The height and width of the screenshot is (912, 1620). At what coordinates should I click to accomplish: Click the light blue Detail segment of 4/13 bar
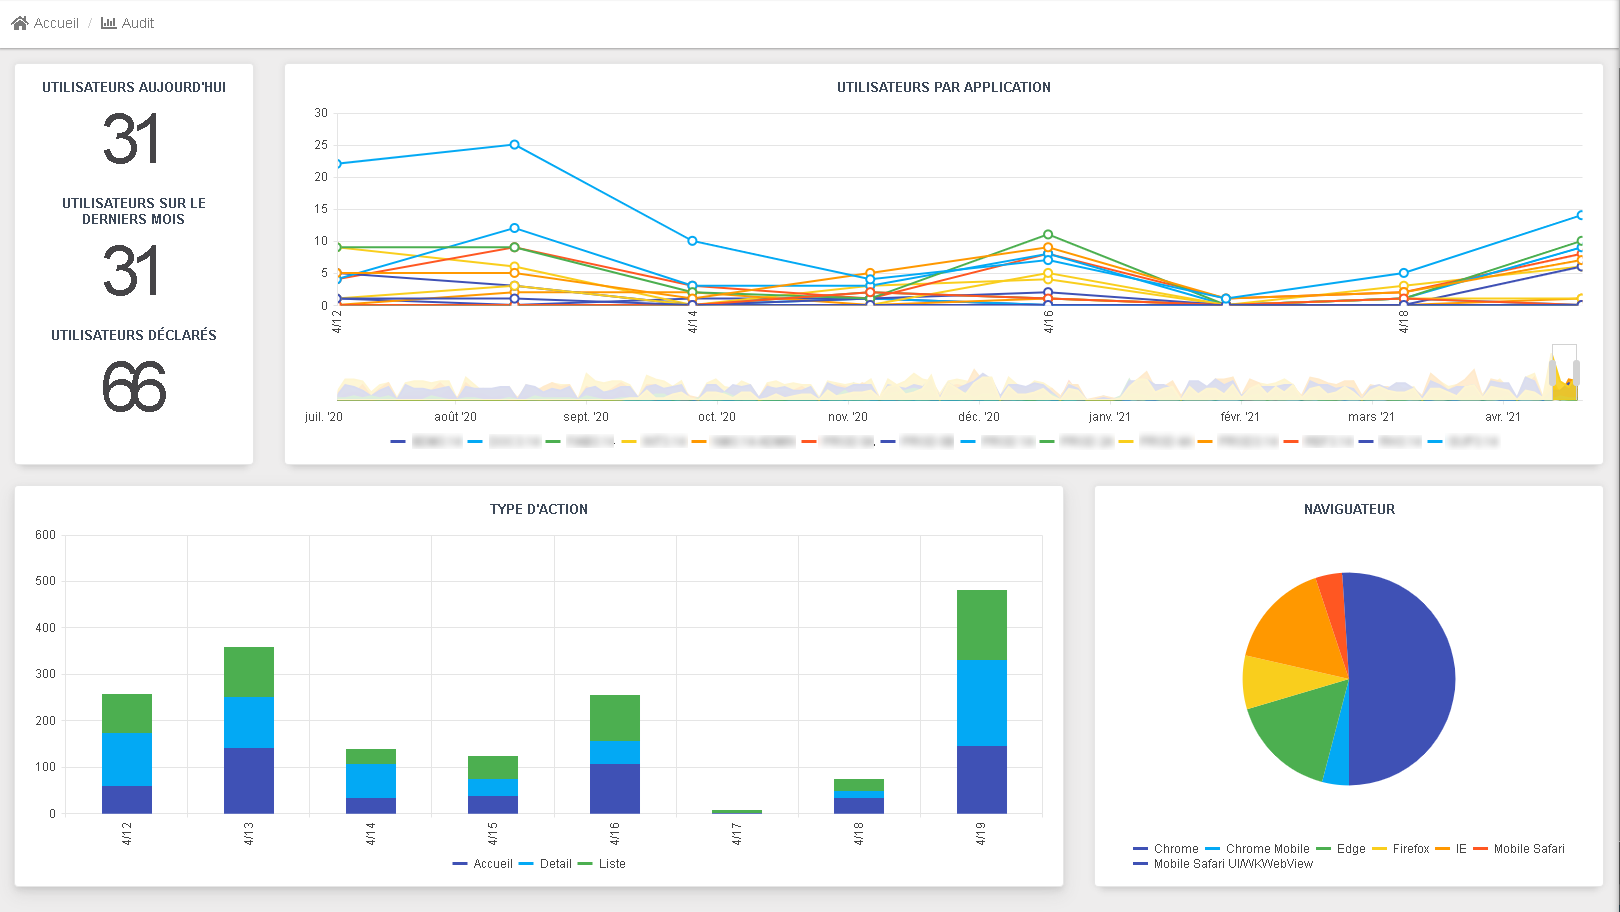249,722
